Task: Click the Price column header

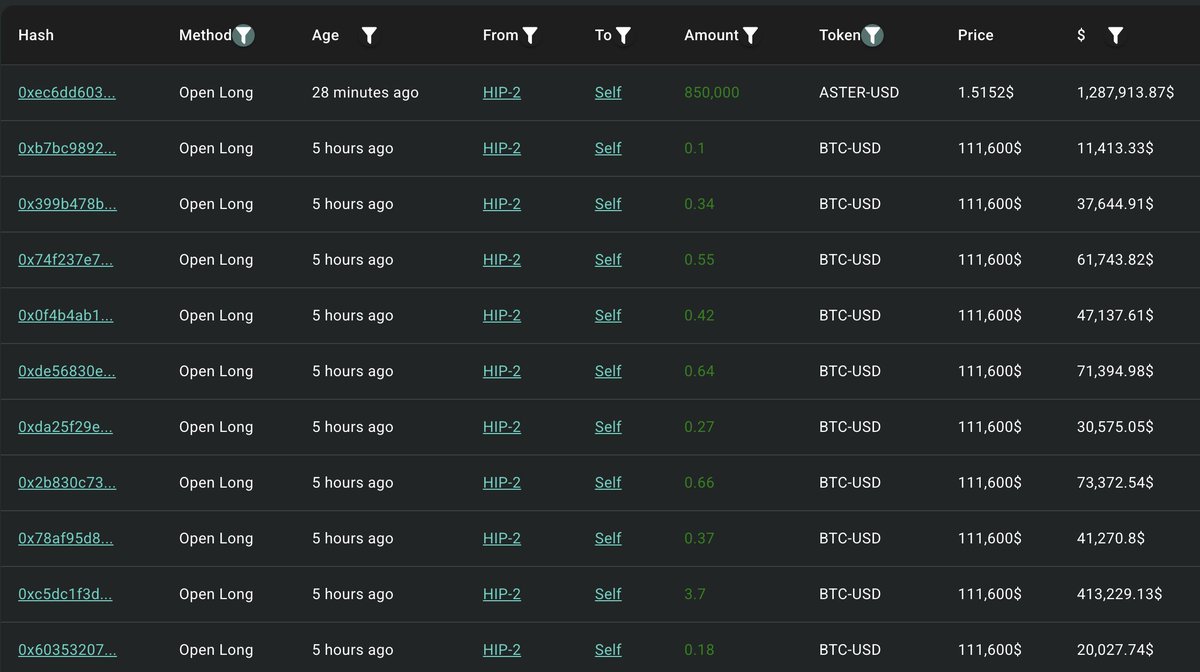Action: [x=976, y=36]
